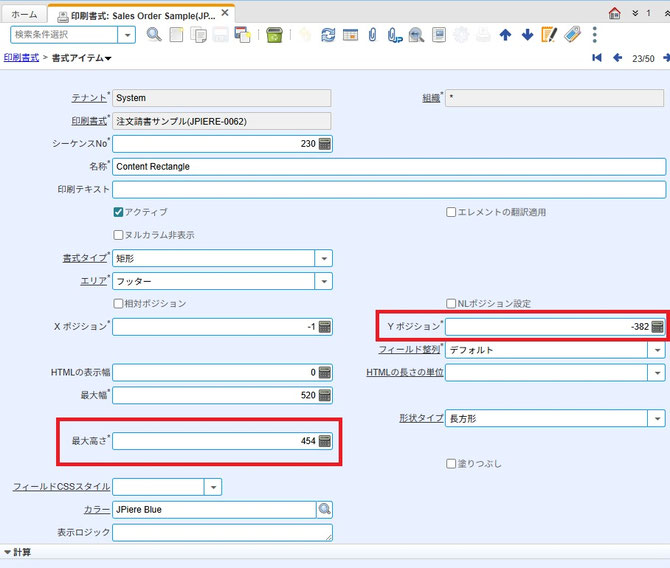This screenshot has height=568, width=670.
Task: Check the 塗りつぶし checkbox
Action: 451,464
